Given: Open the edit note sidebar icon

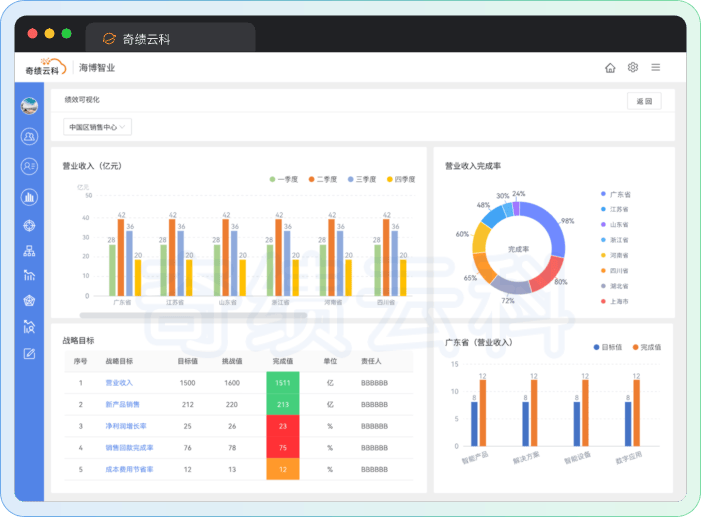Looking at the screenshot, I should tap(29, 353).
